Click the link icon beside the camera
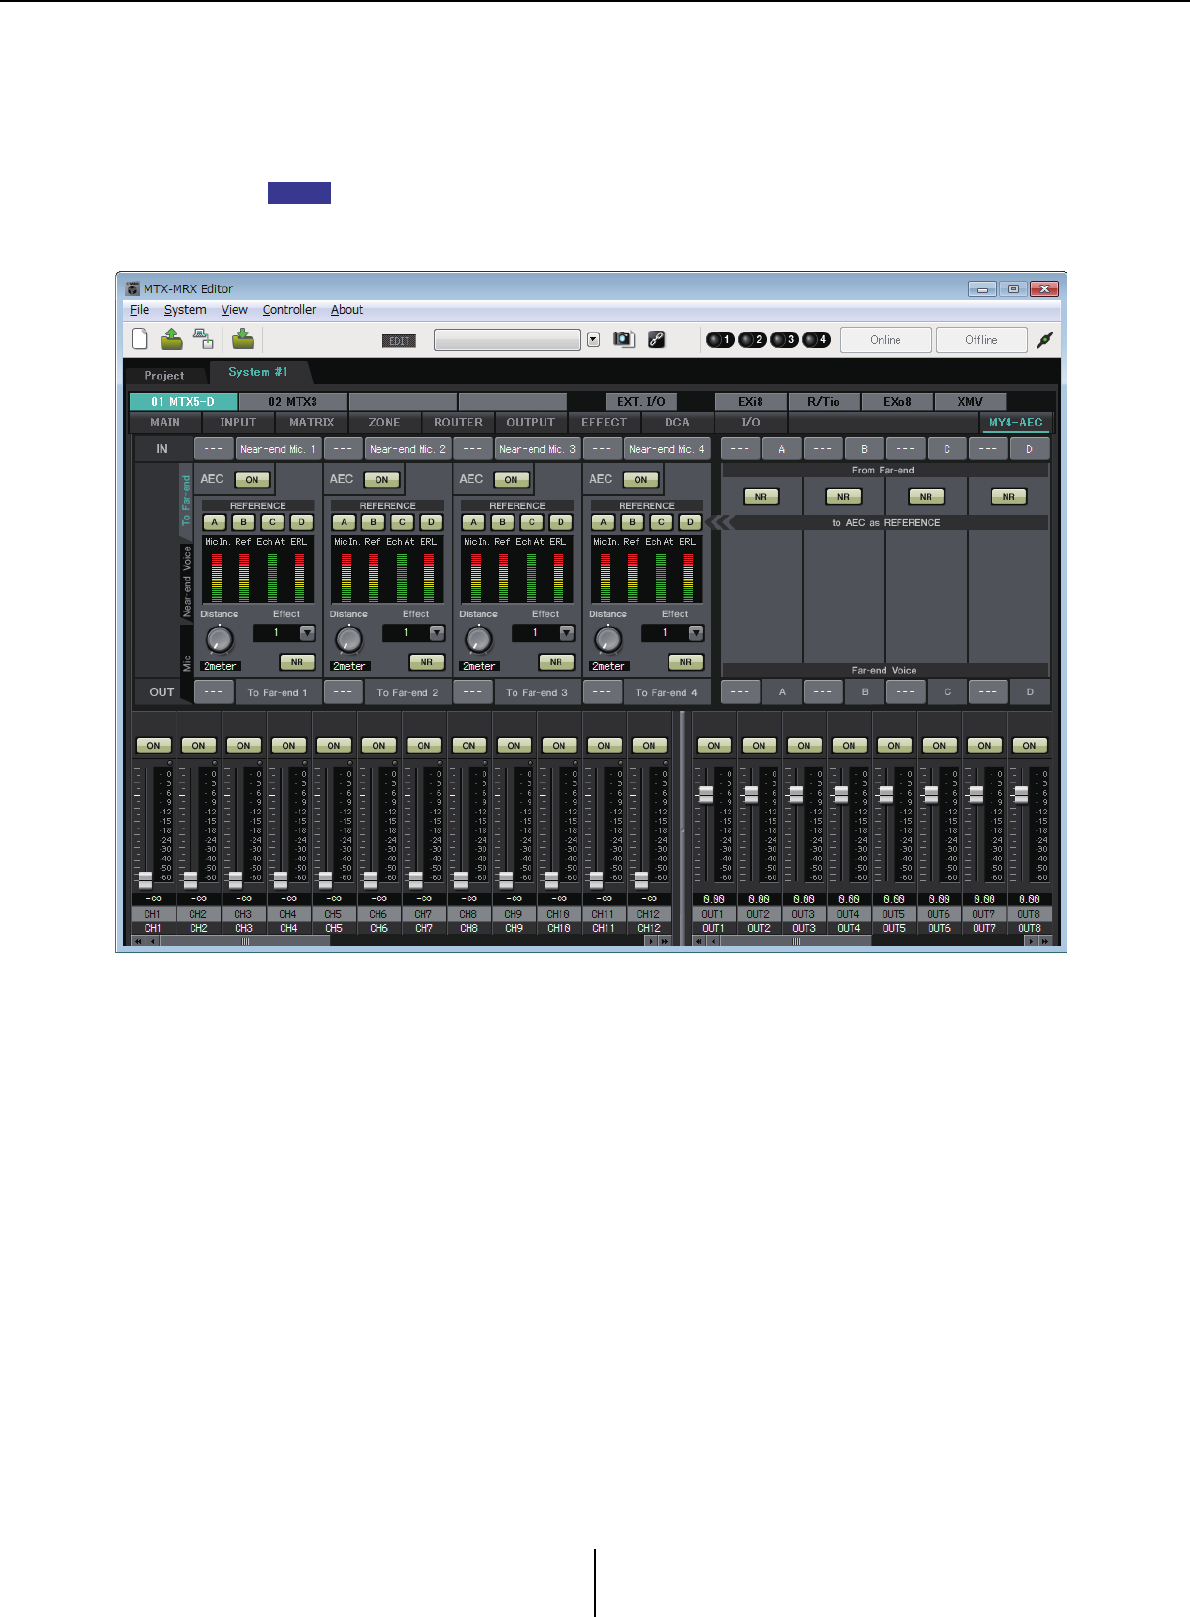This screenshot has height=1617, width=1190. point(656,340)
